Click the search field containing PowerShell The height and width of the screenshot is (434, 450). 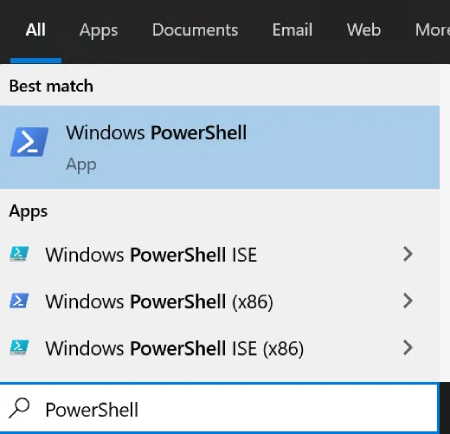(x=219, y=408)
